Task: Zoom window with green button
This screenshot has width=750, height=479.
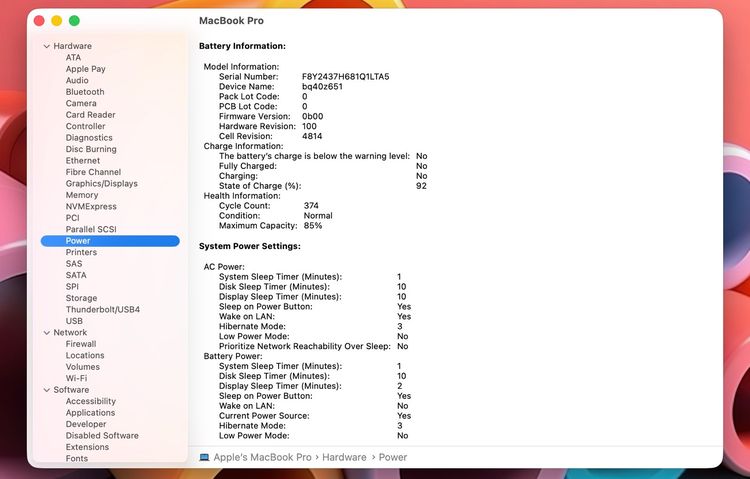Action: [x=74, y=21]
